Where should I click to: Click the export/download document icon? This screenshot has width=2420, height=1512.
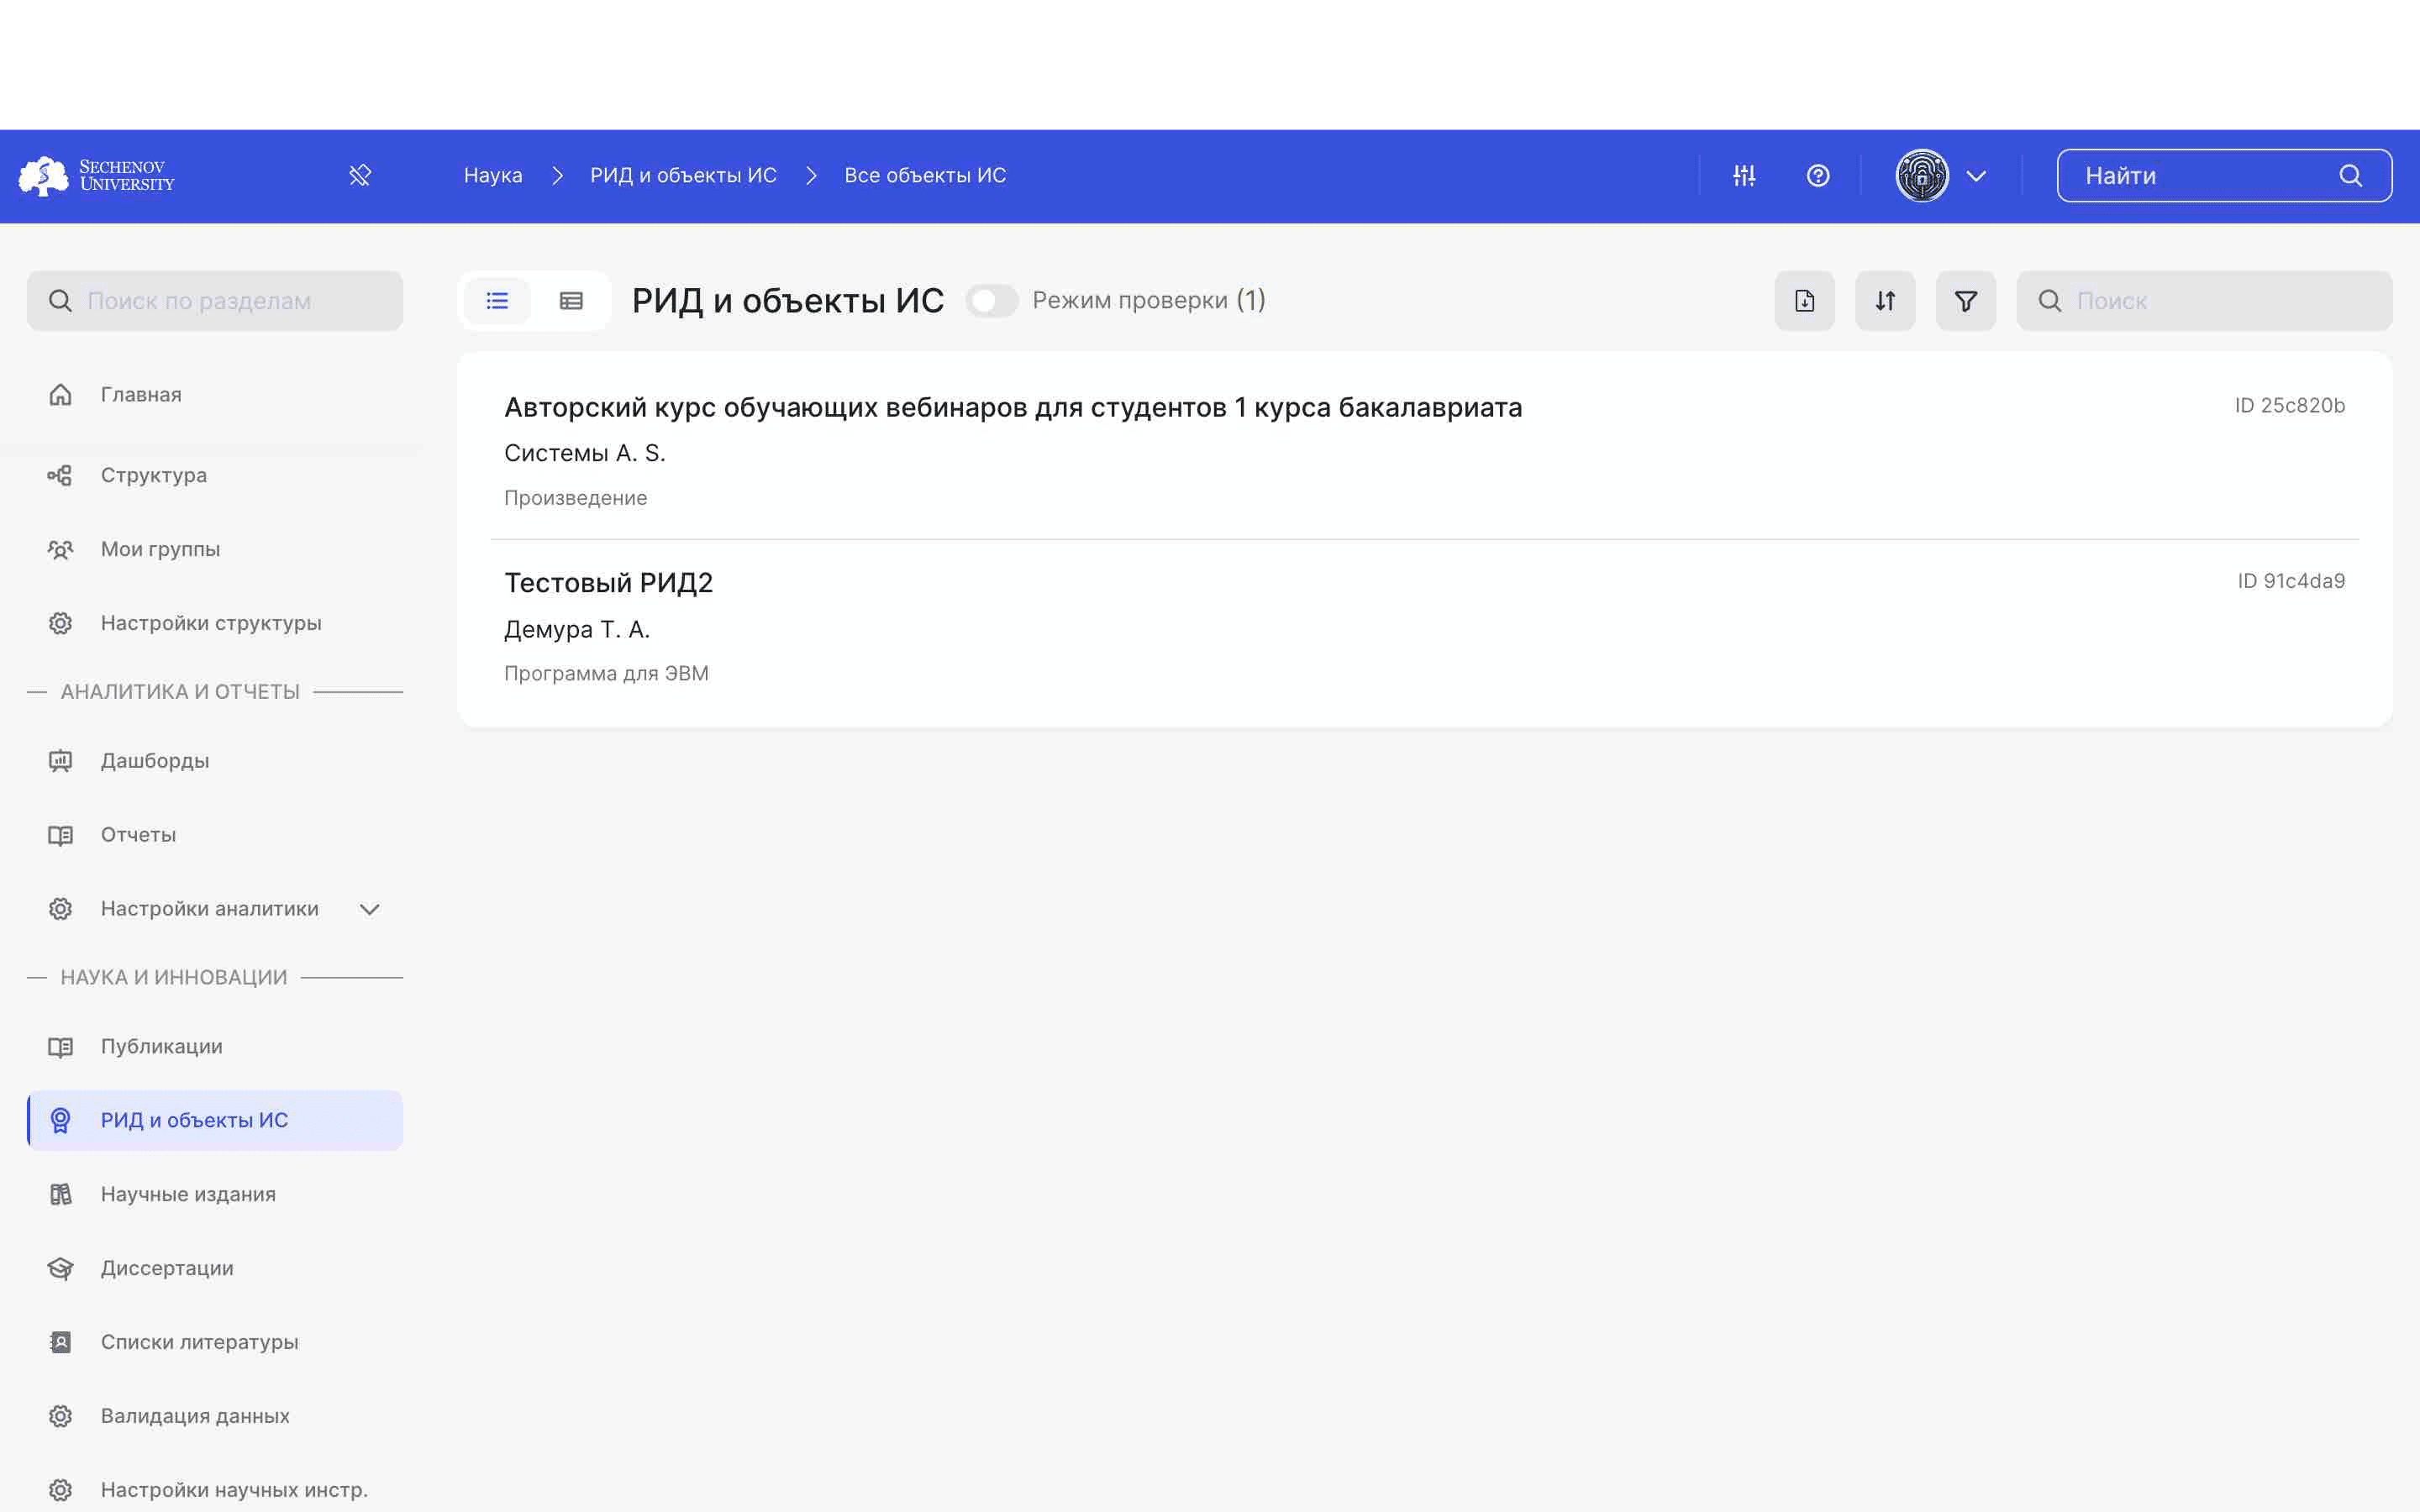click(1803, 300)
